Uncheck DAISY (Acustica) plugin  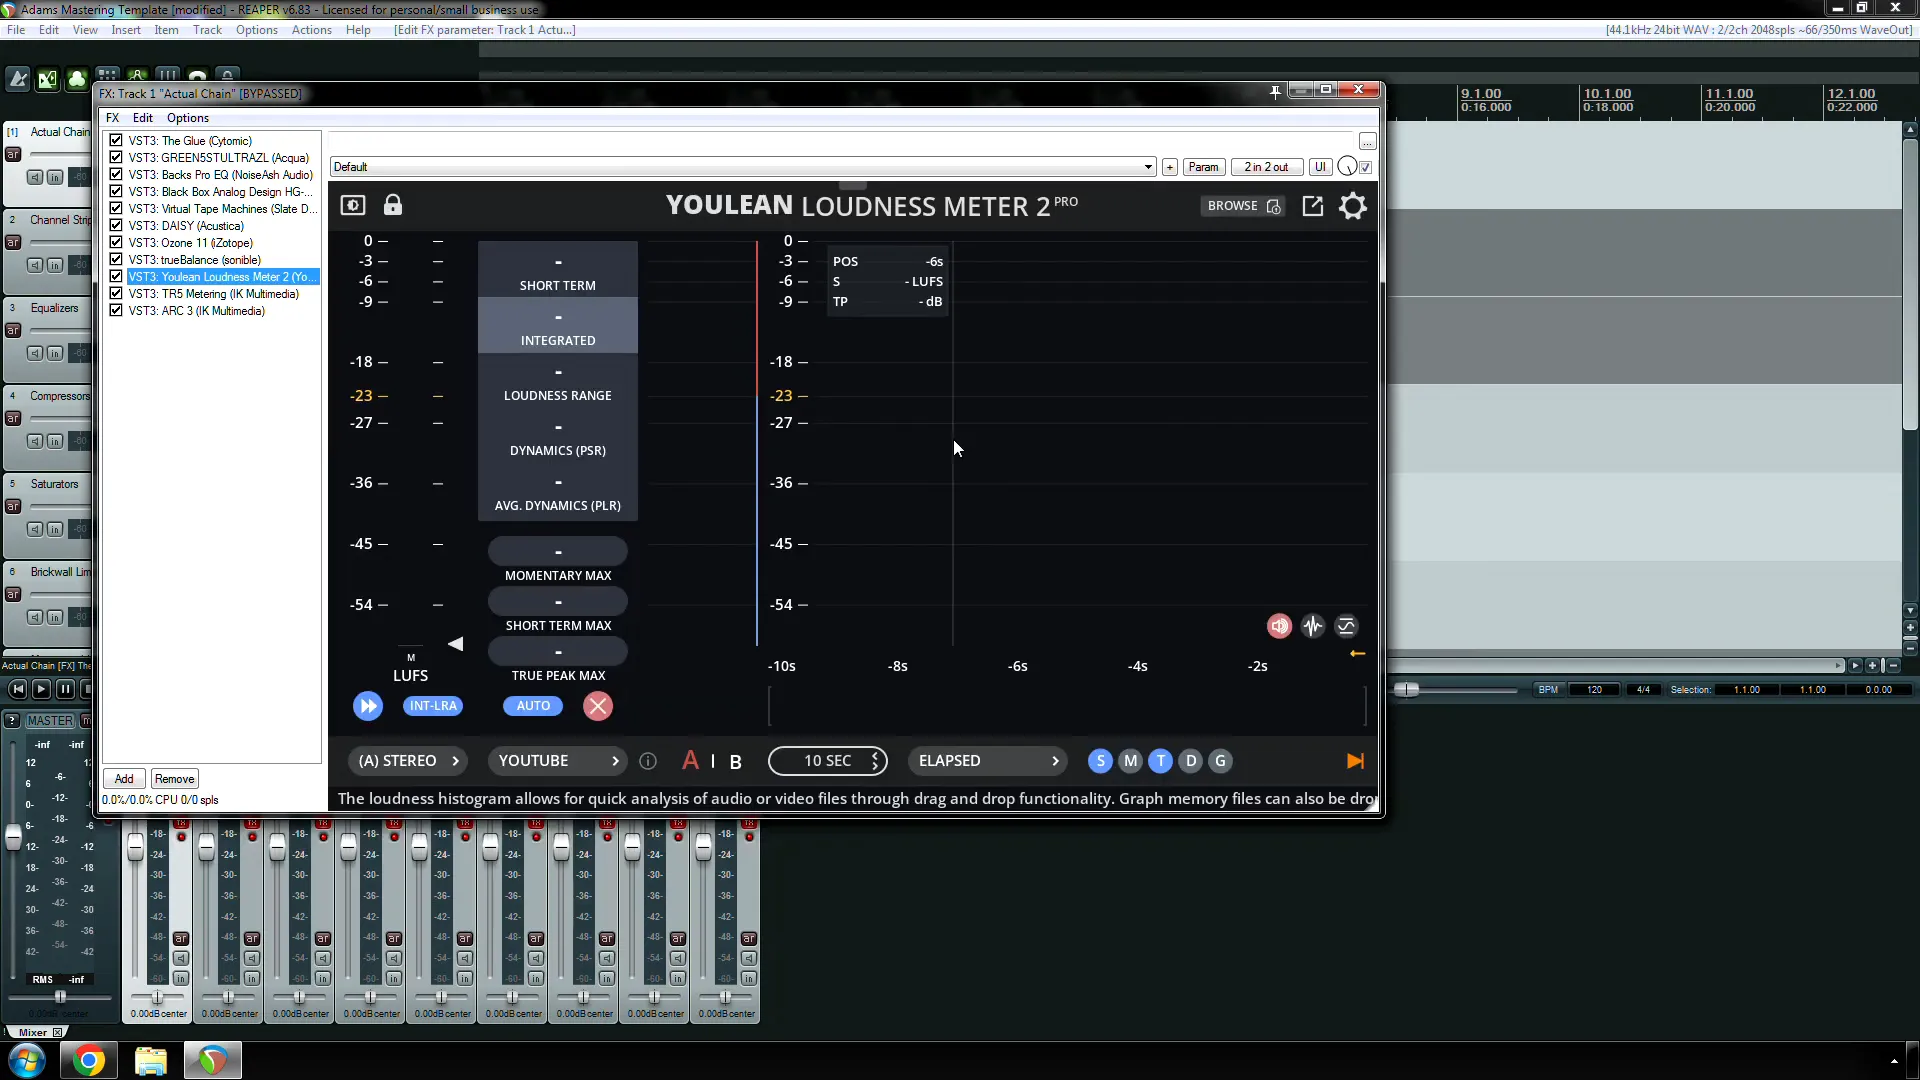[x=116, y=226]
